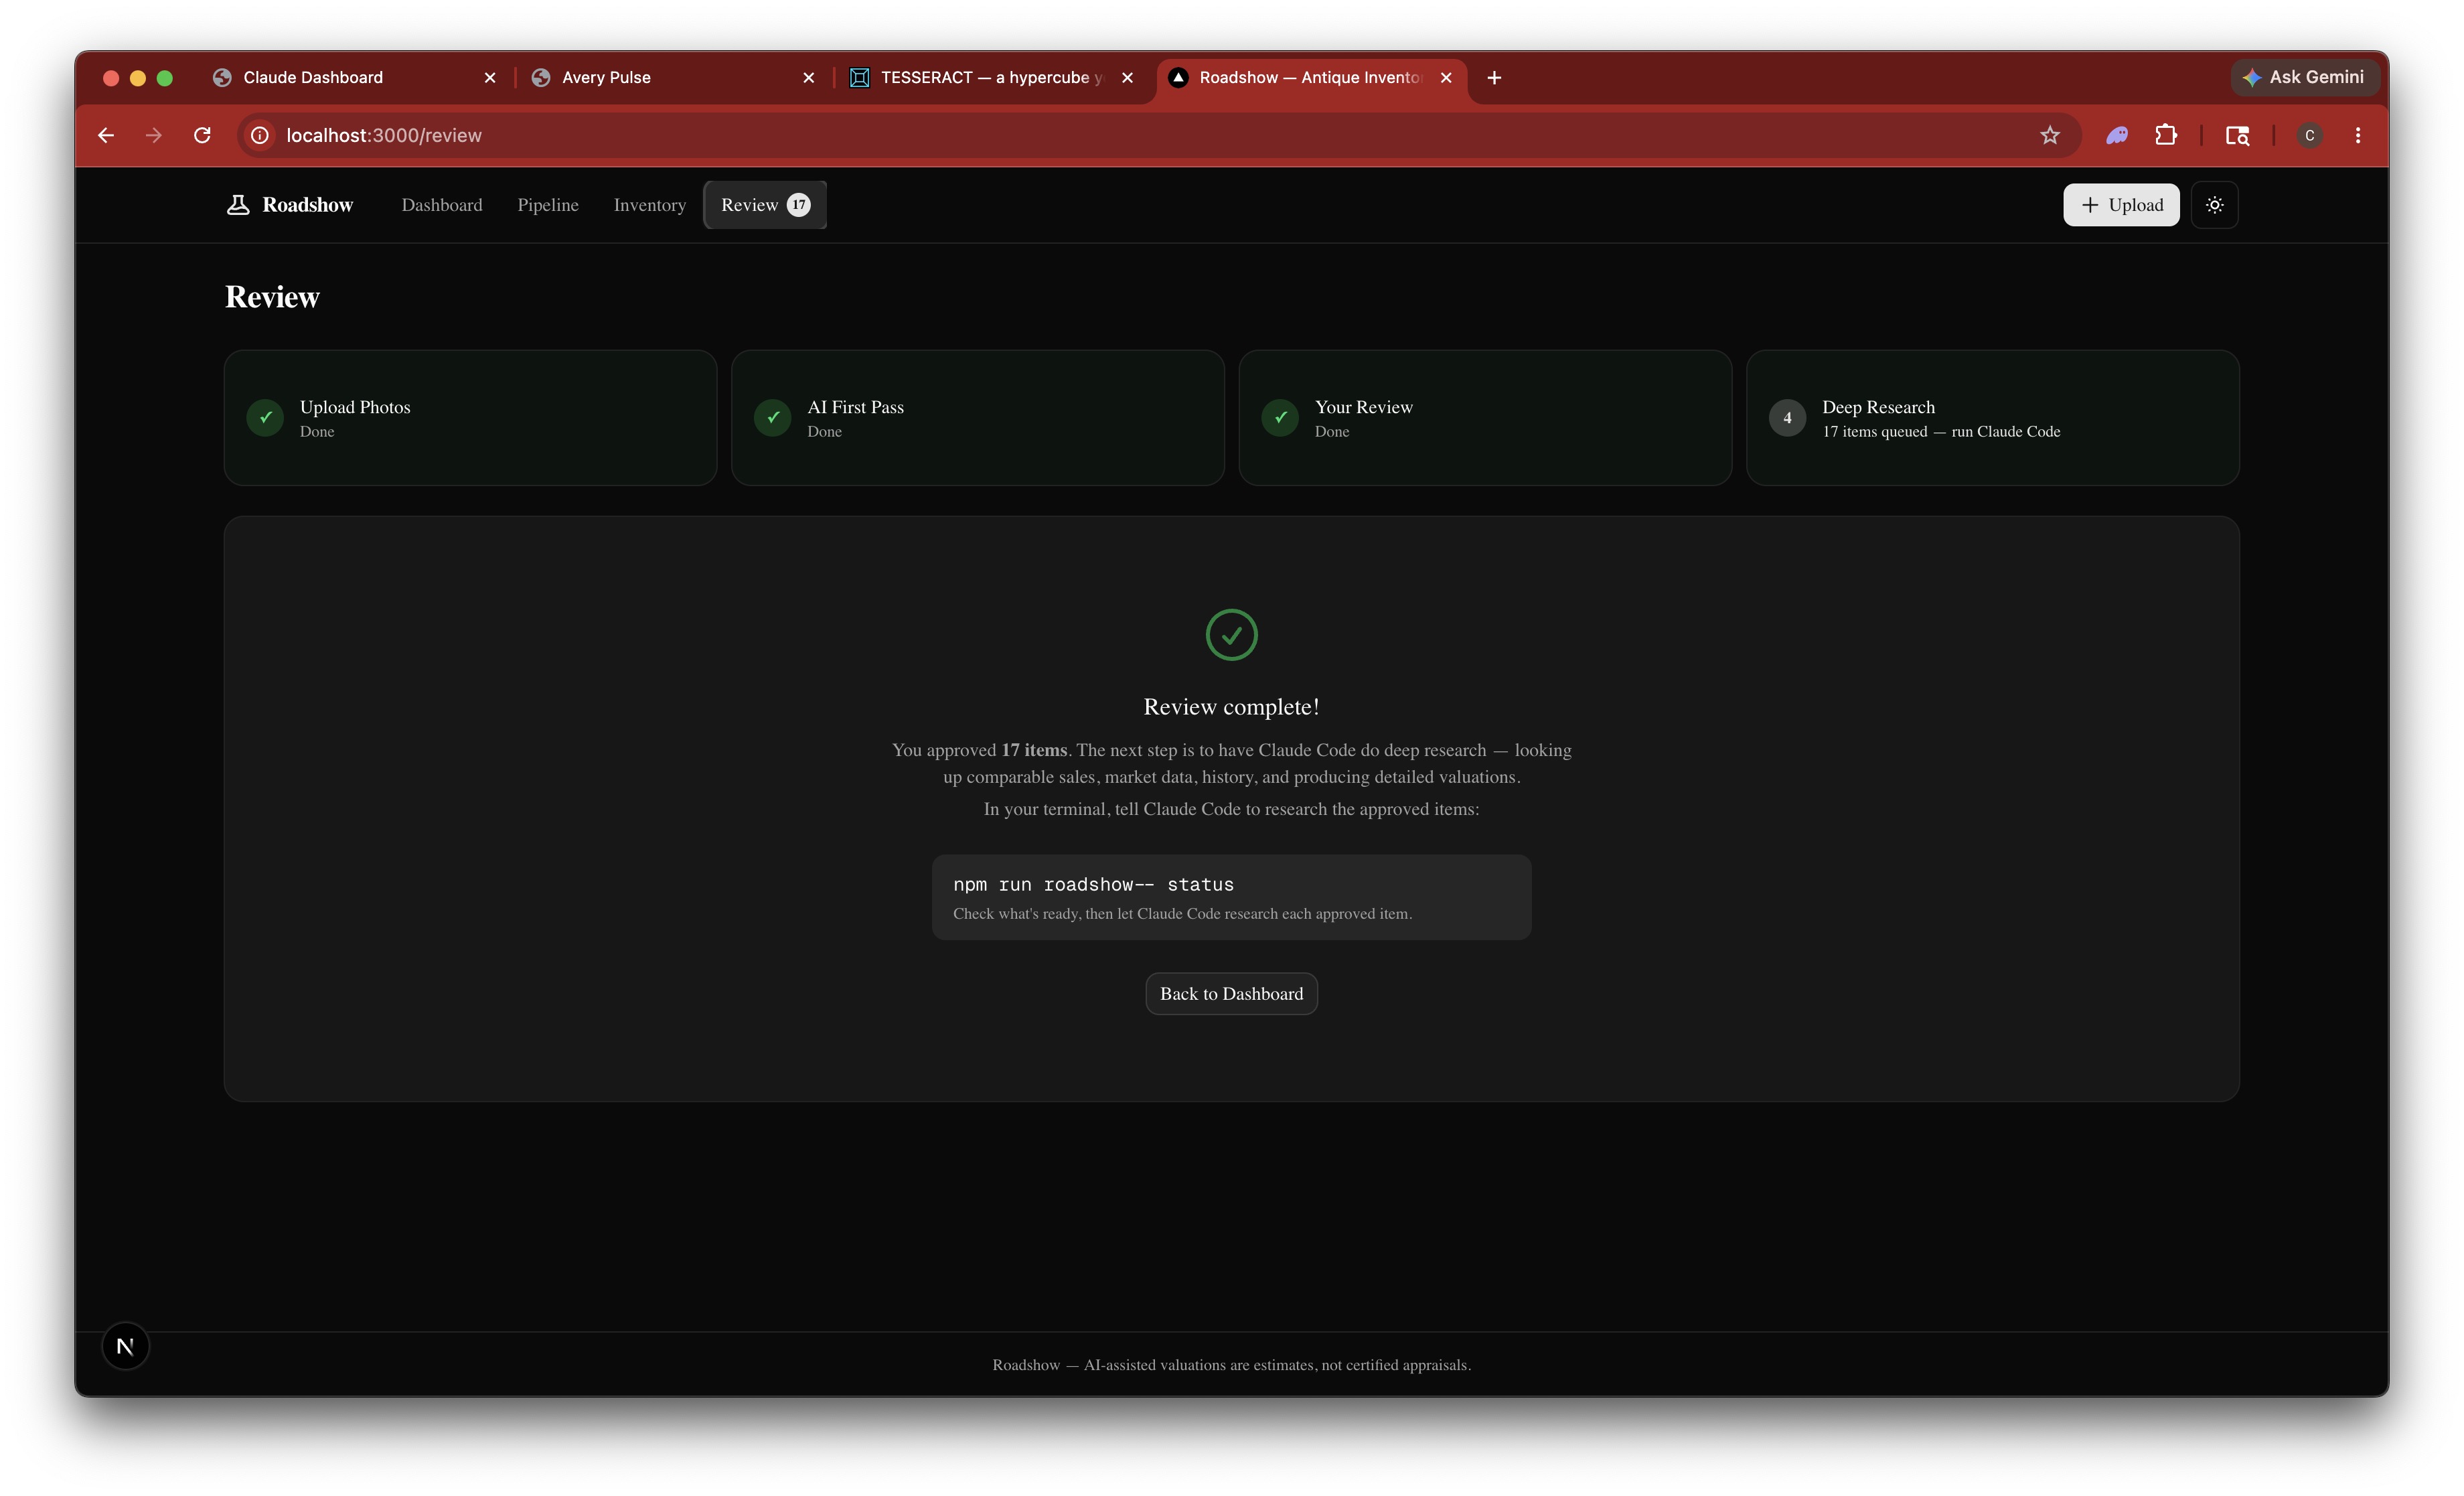Click the Review count badge 17

click(799, 205)
